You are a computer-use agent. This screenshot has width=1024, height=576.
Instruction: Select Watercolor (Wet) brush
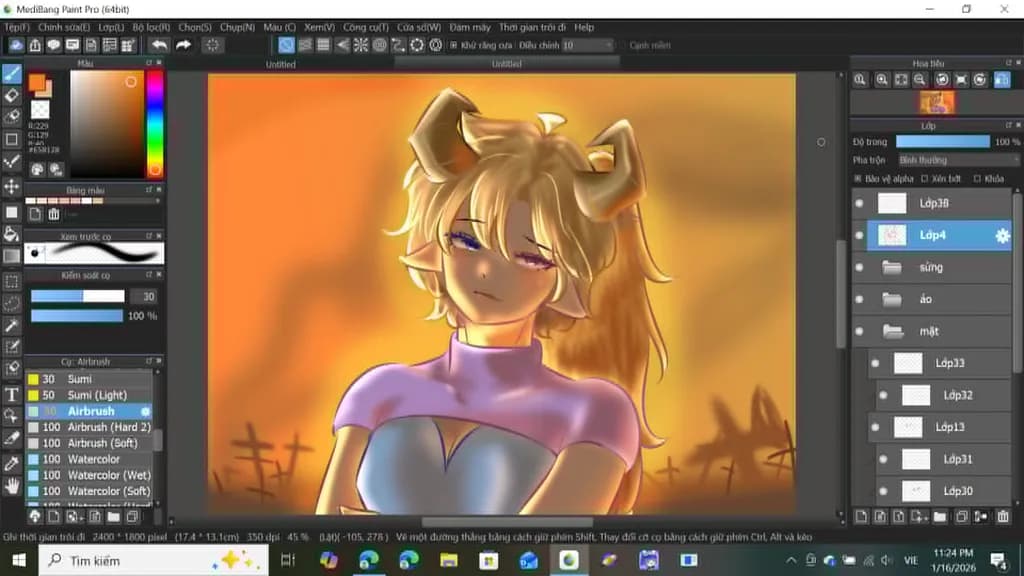pos(89,475)
